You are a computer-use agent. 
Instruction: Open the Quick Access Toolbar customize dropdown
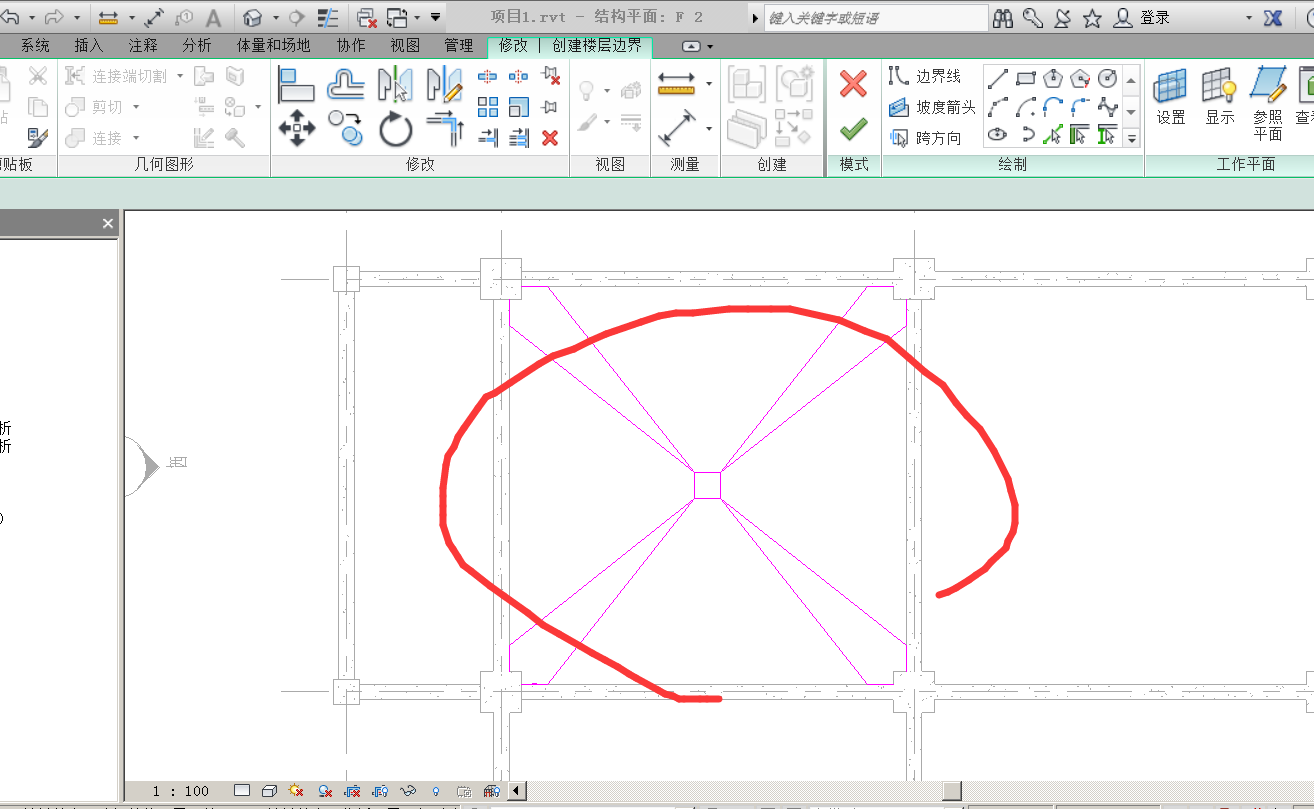coord(435,17)
